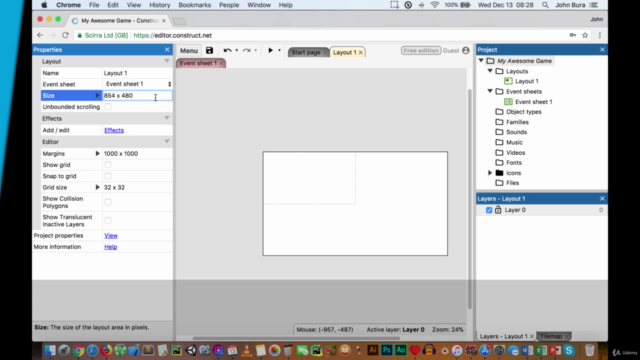Switch to the Tilemap tab
This screenshot has width=640, height=360.
(x=551, y=336)
